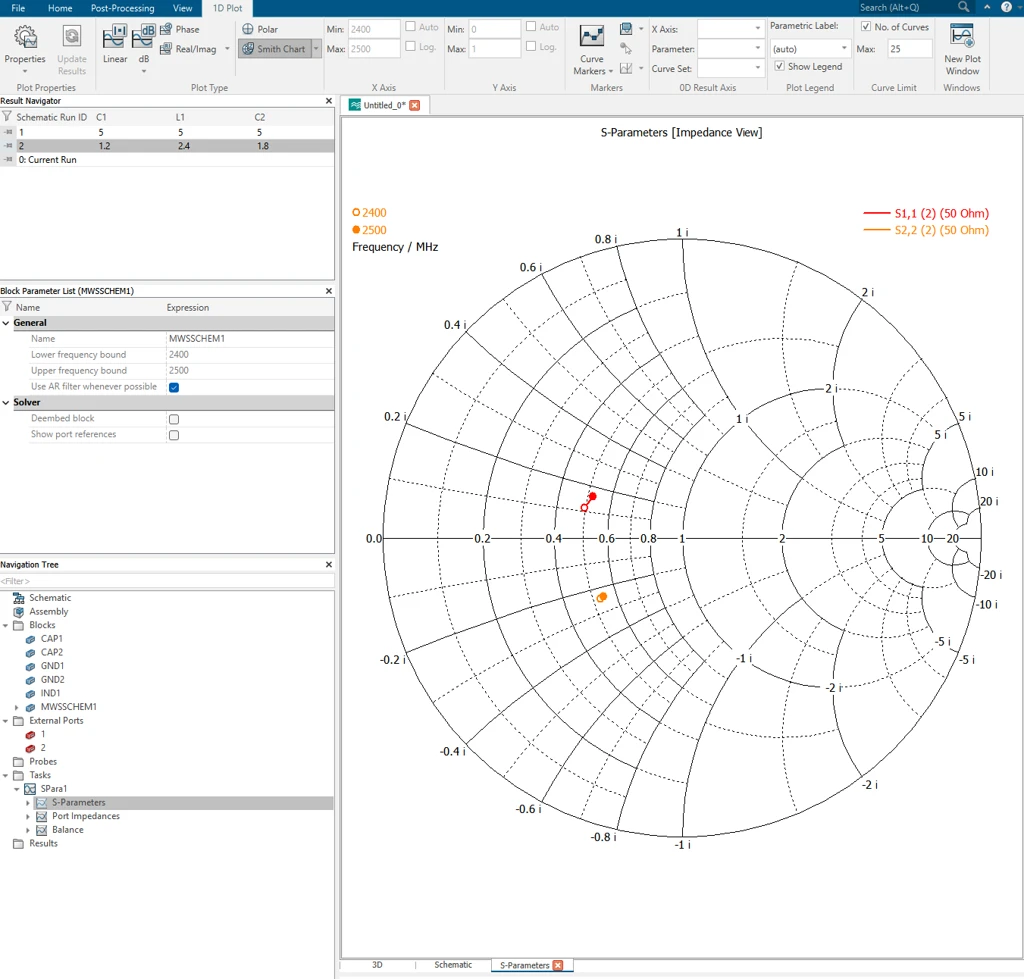Click the Search magnifier icon
The height and width of the screenshot is (979, 1024).
963,7
